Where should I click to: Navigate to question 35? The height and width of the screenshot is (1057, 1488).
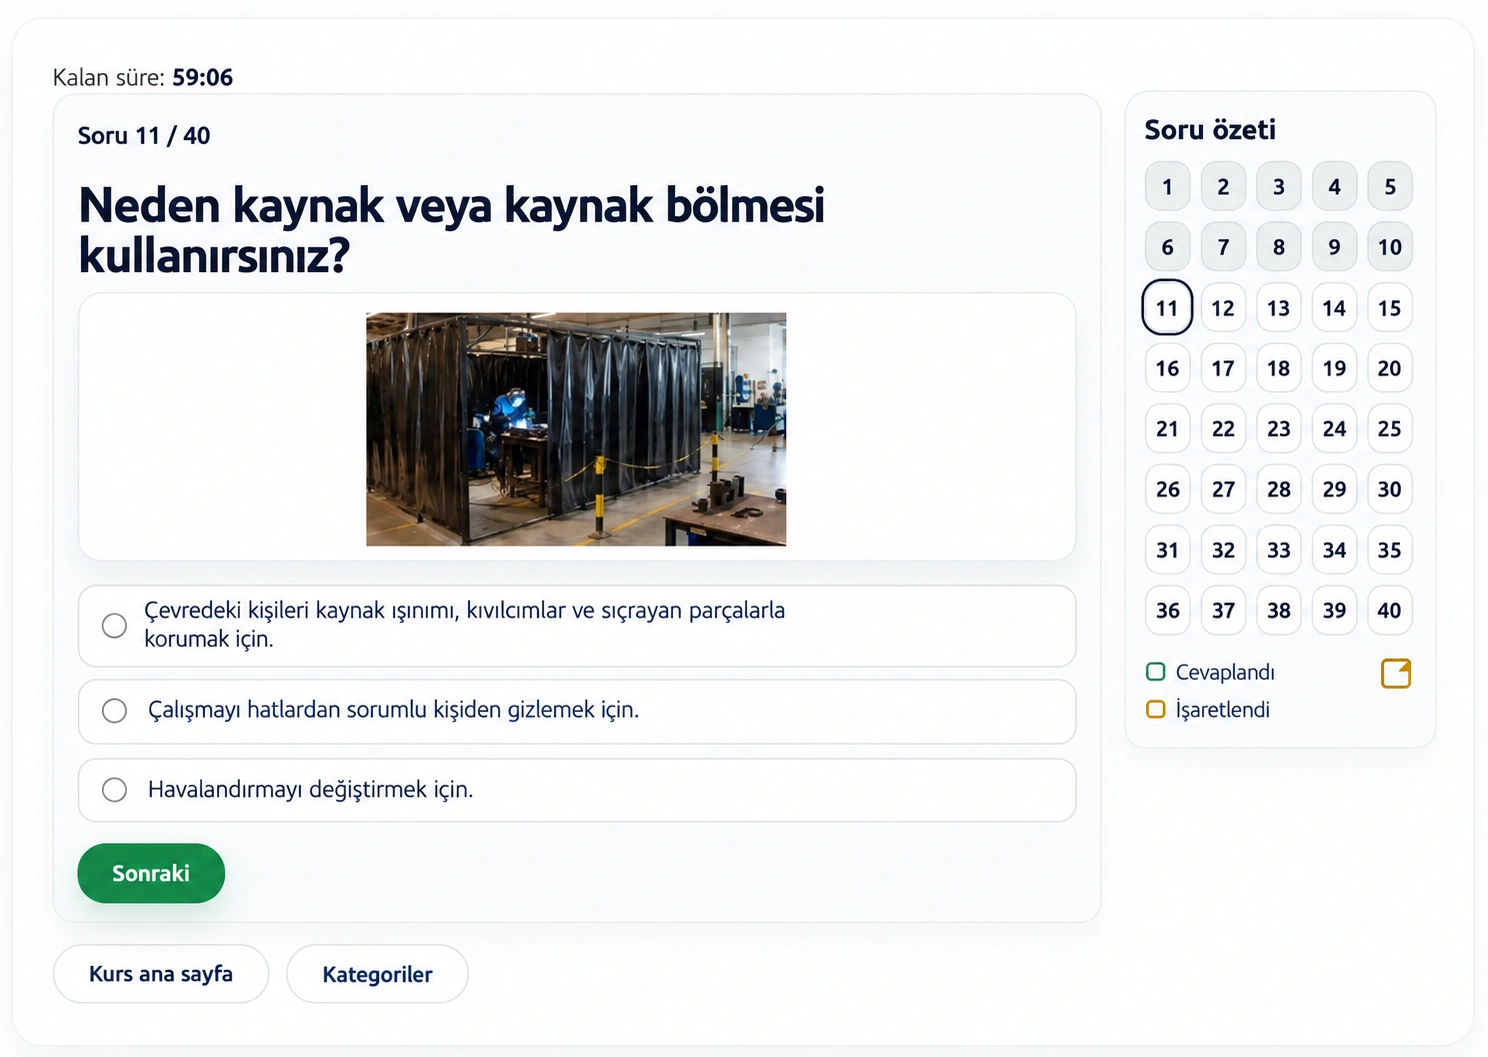[x=1390, y=550]
